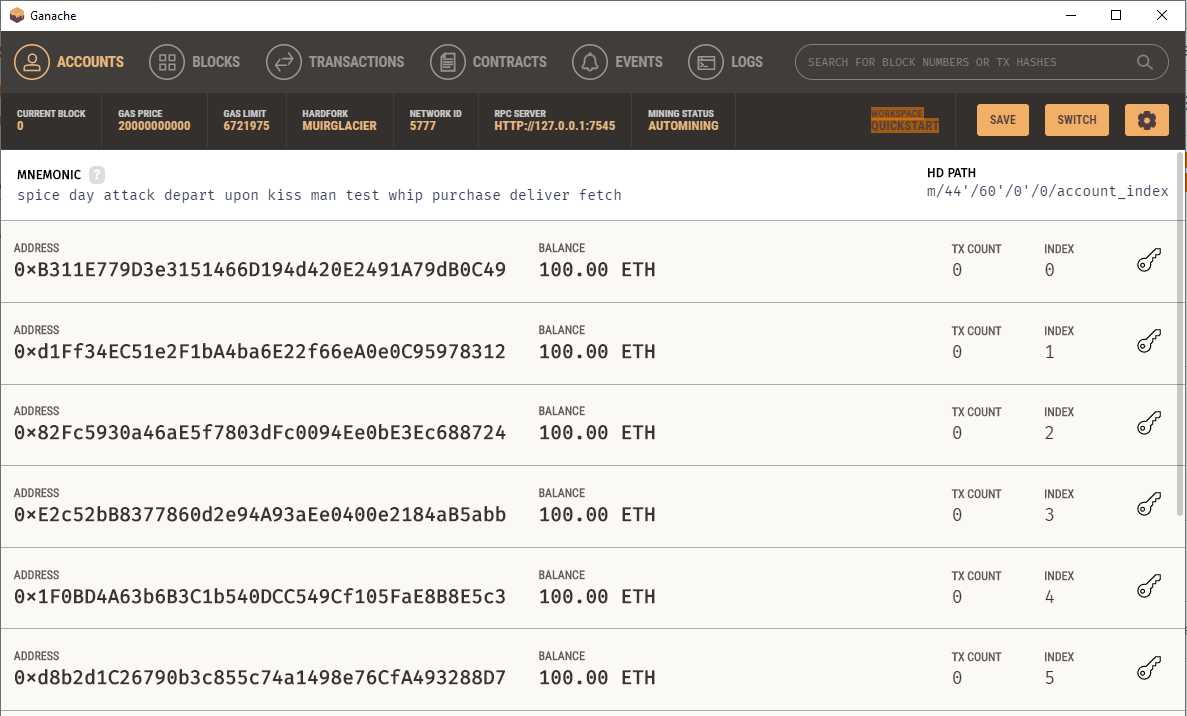The image size is (1187, 716).
Task: Click the QUICKSTART workspace label
Action: pos(905,126)
